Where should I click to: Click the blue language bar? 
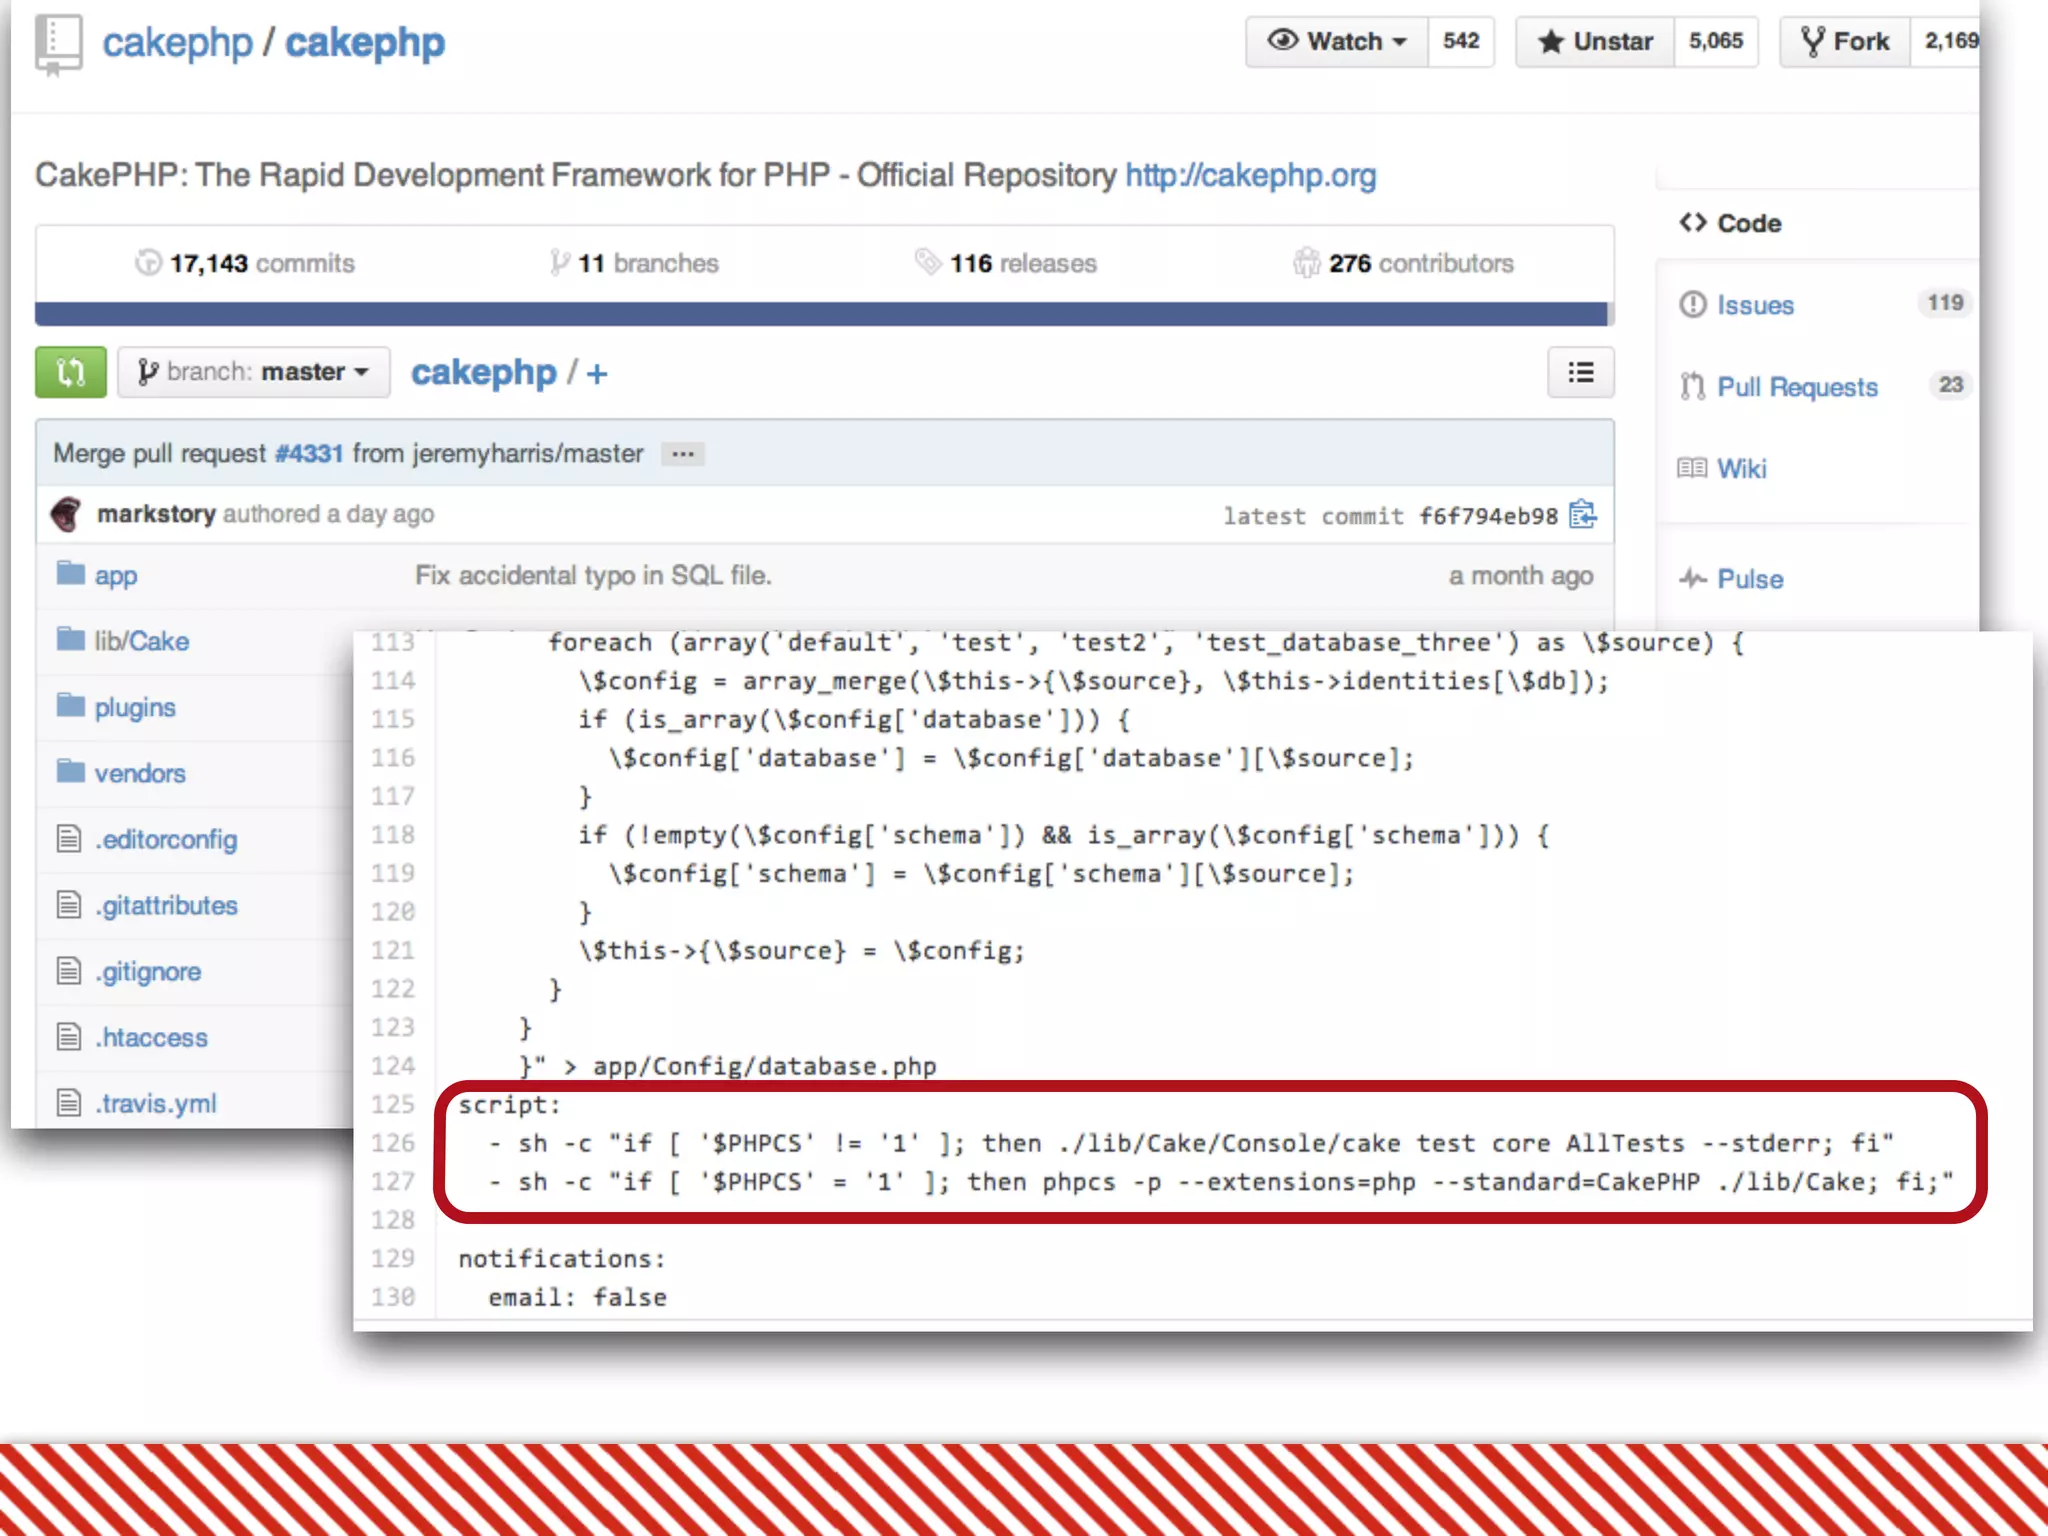(822, 314)
